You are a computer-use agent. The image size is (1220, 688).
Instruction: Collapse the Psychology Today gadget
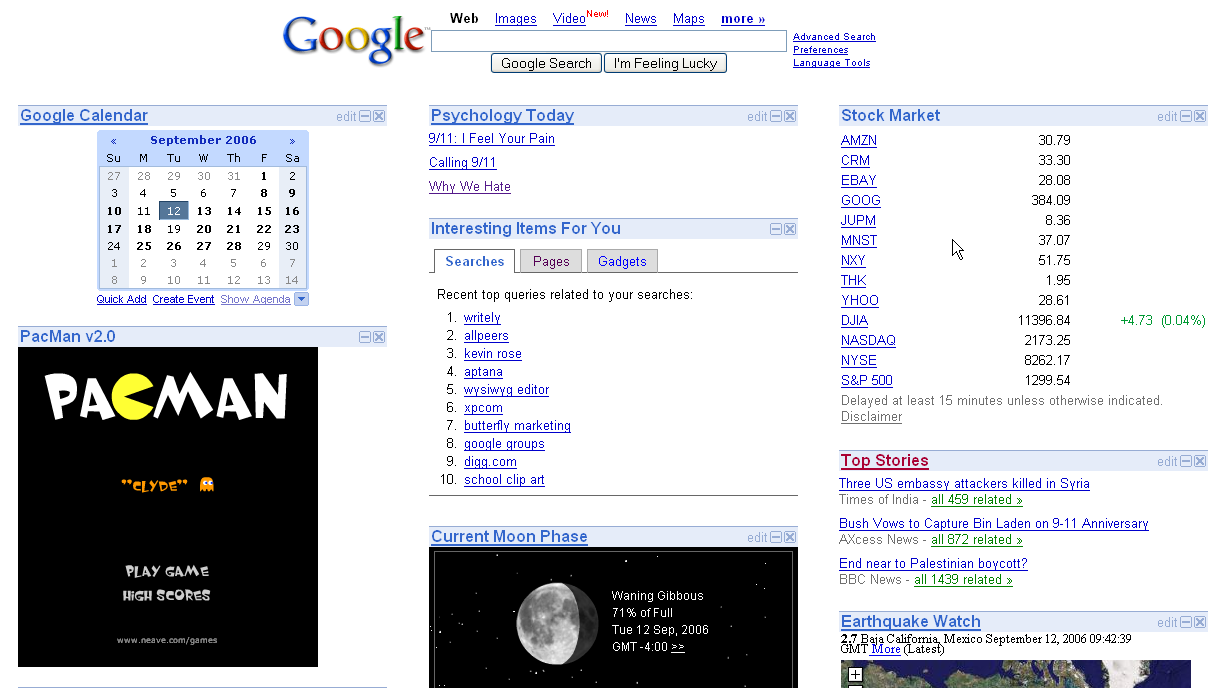[x=776, y=117]
